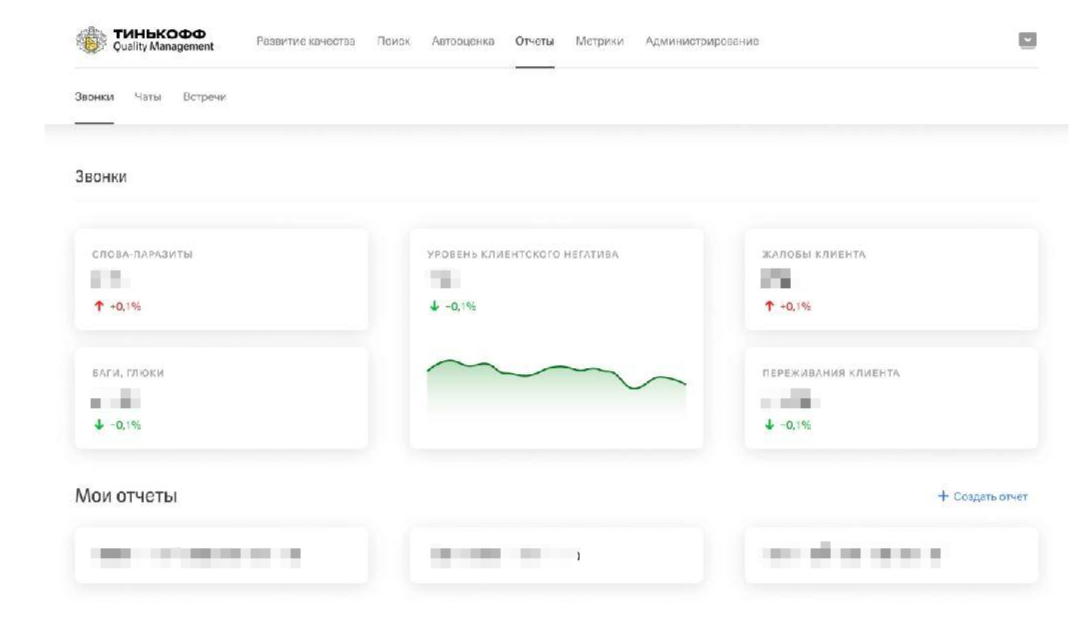Click the Создать отчет link

990,497
